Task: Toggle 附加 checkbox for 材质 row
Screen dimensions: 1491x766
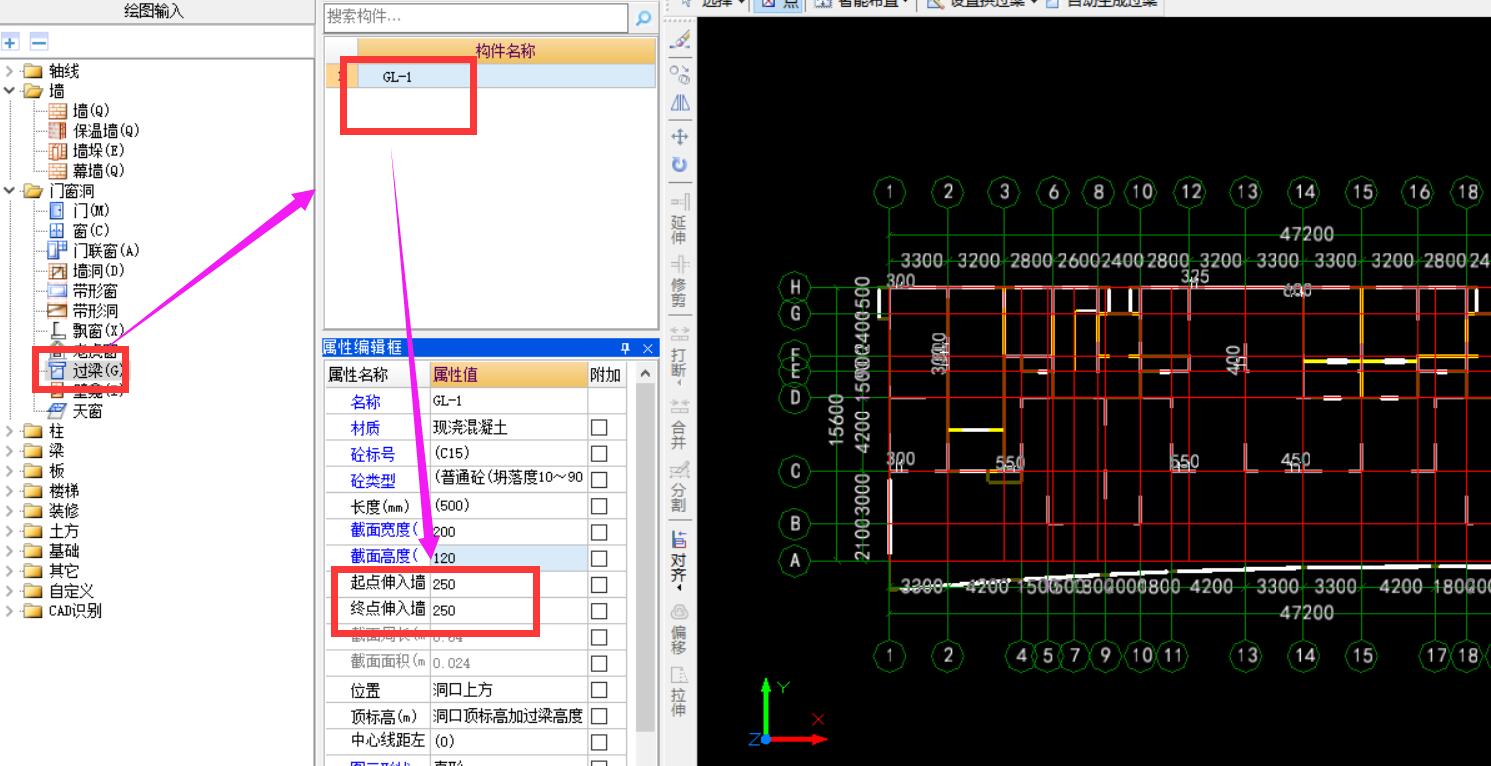Action: [599, 427]
